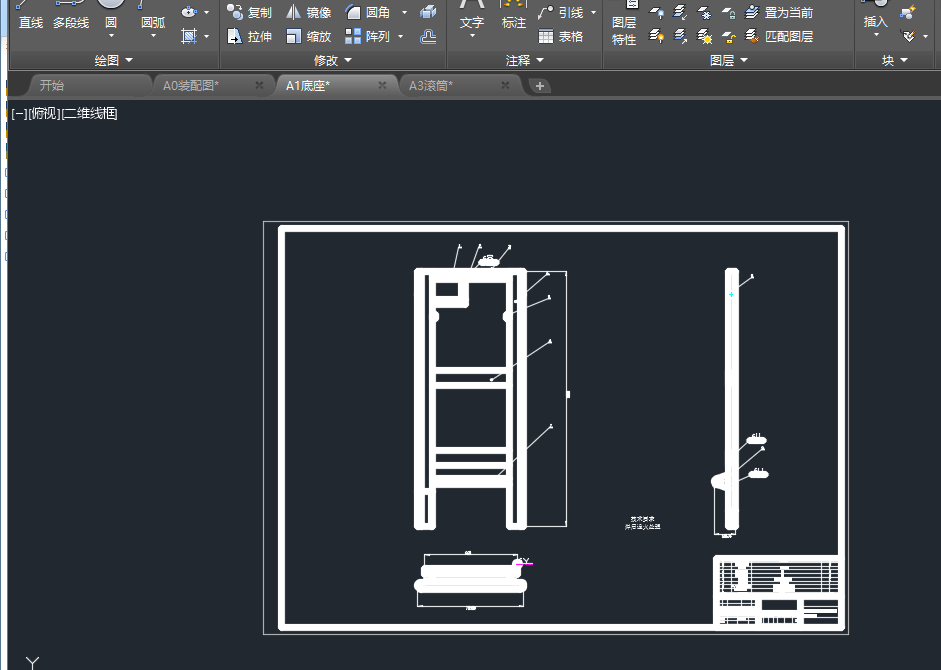The image size is (941, 670).
Task: Click the layer Unlock open-padlock icon
Action: 729,37
